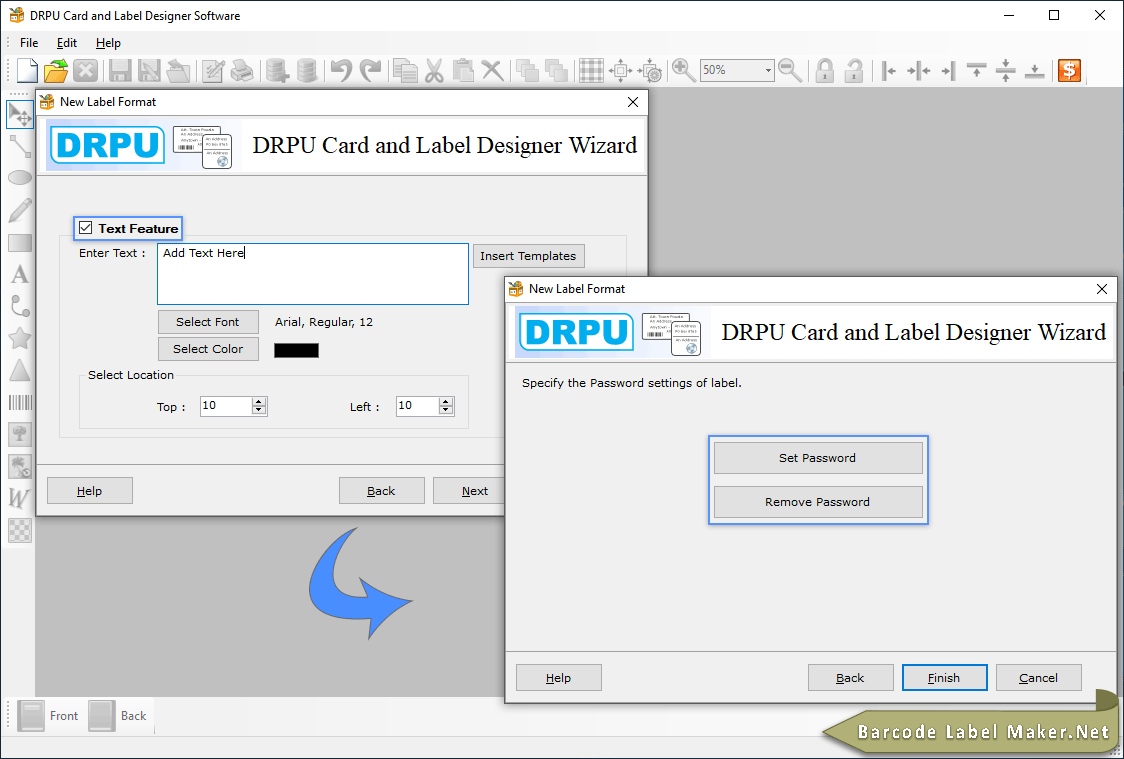This screenshot has width=1124, height=759.
Task: Select the Ellipse shape tool
Action: click(20, 178)
